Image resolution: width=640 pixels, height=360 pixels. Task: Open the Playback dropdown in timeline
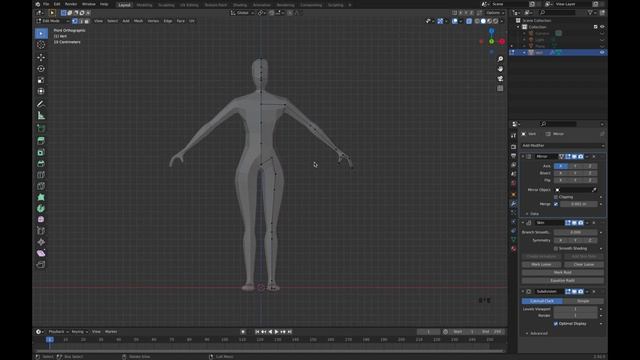[x=58, y=332]
